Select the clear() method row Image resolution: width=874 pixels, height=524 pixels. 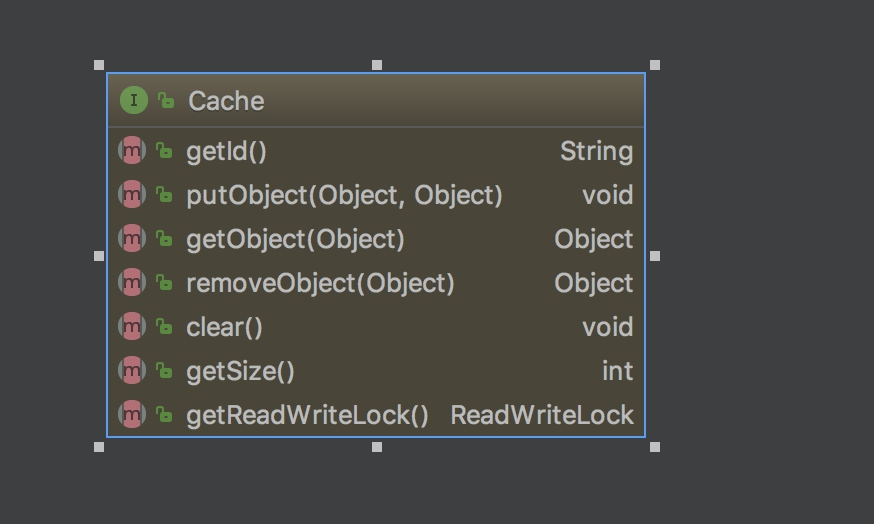(x=224, y=327)
